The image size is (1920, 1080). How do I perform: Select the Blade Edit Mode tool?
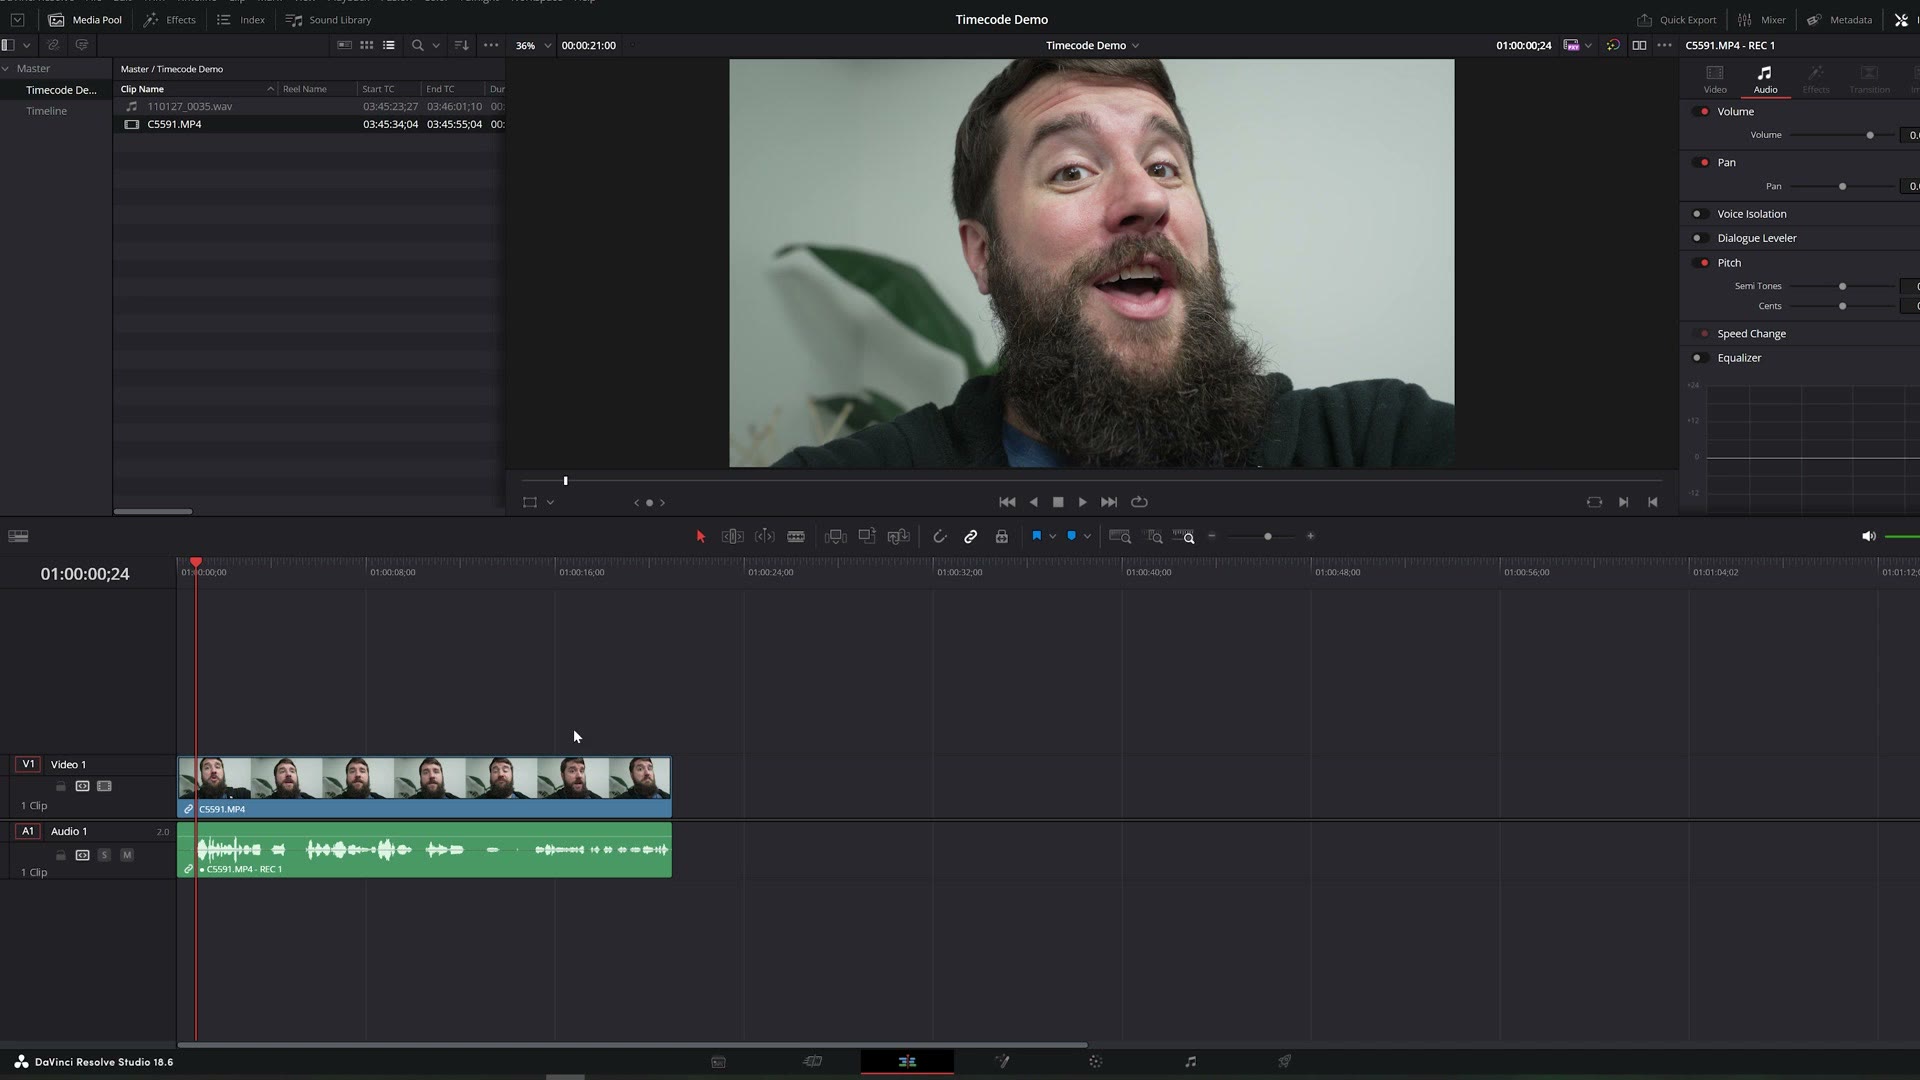(796, 537)
